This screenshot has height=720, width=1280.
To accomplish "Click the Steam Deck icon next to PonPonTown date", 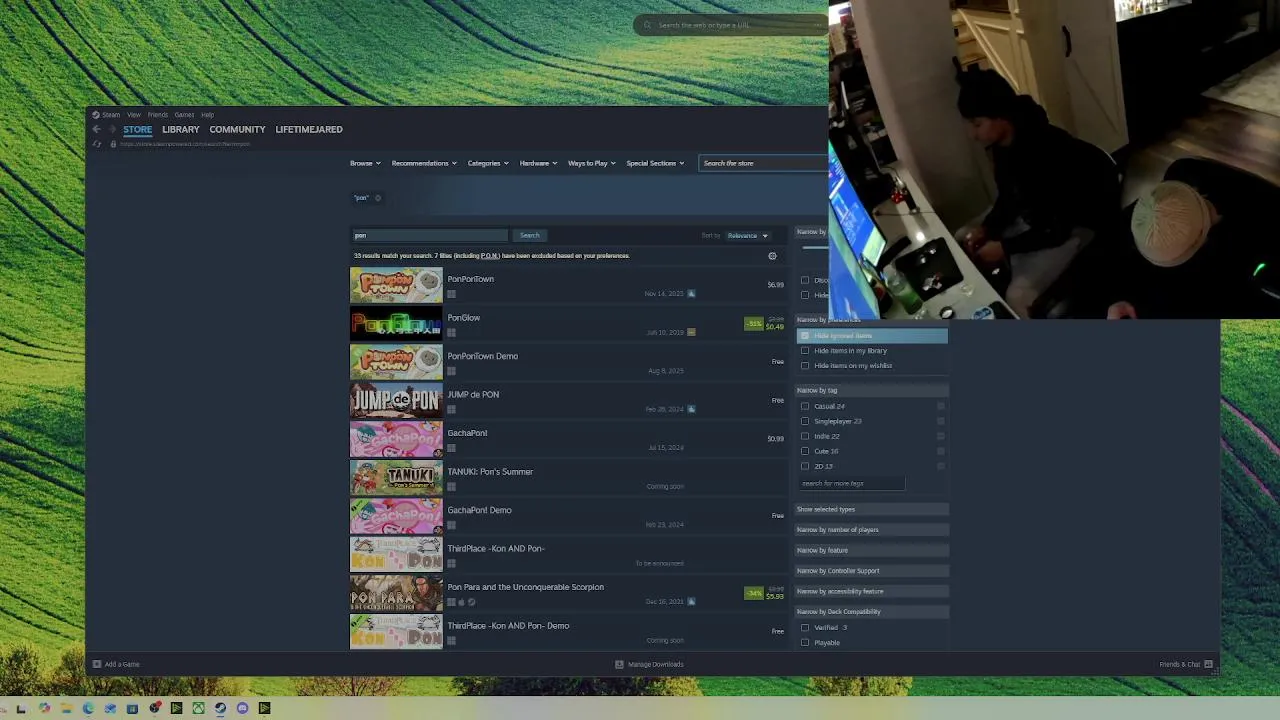I will pyautogui.click(x=691, y=294).
